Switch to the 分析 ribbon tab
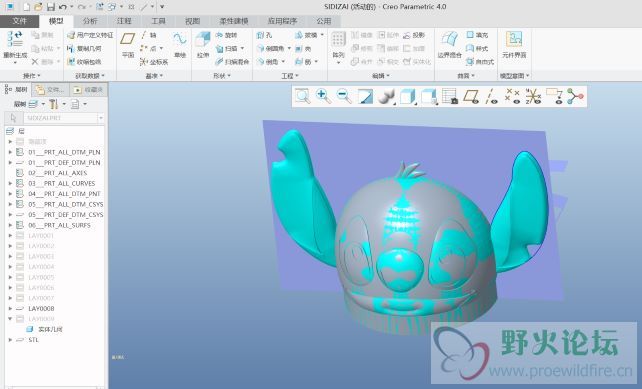Image resolution: width=642 pixels, height=389 pixels. coord(90,21)
